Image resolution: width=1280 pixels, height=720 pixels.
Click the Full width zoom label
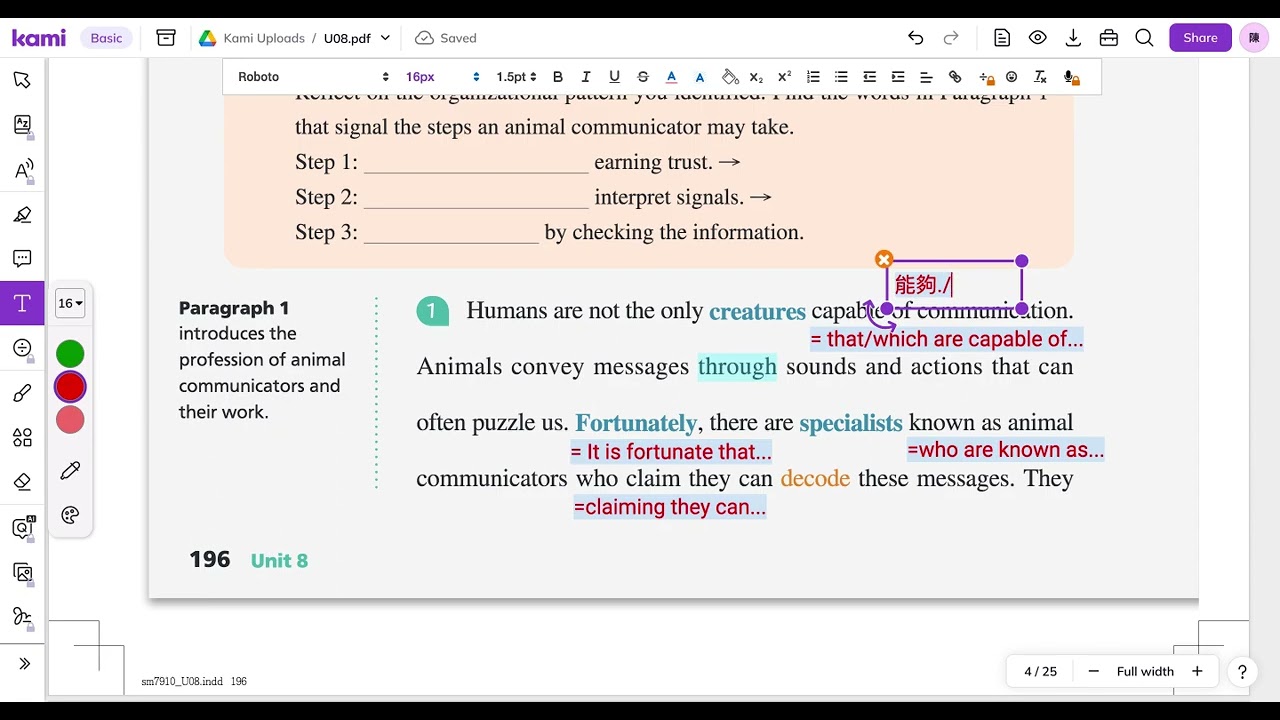(x=1145, y=671)
